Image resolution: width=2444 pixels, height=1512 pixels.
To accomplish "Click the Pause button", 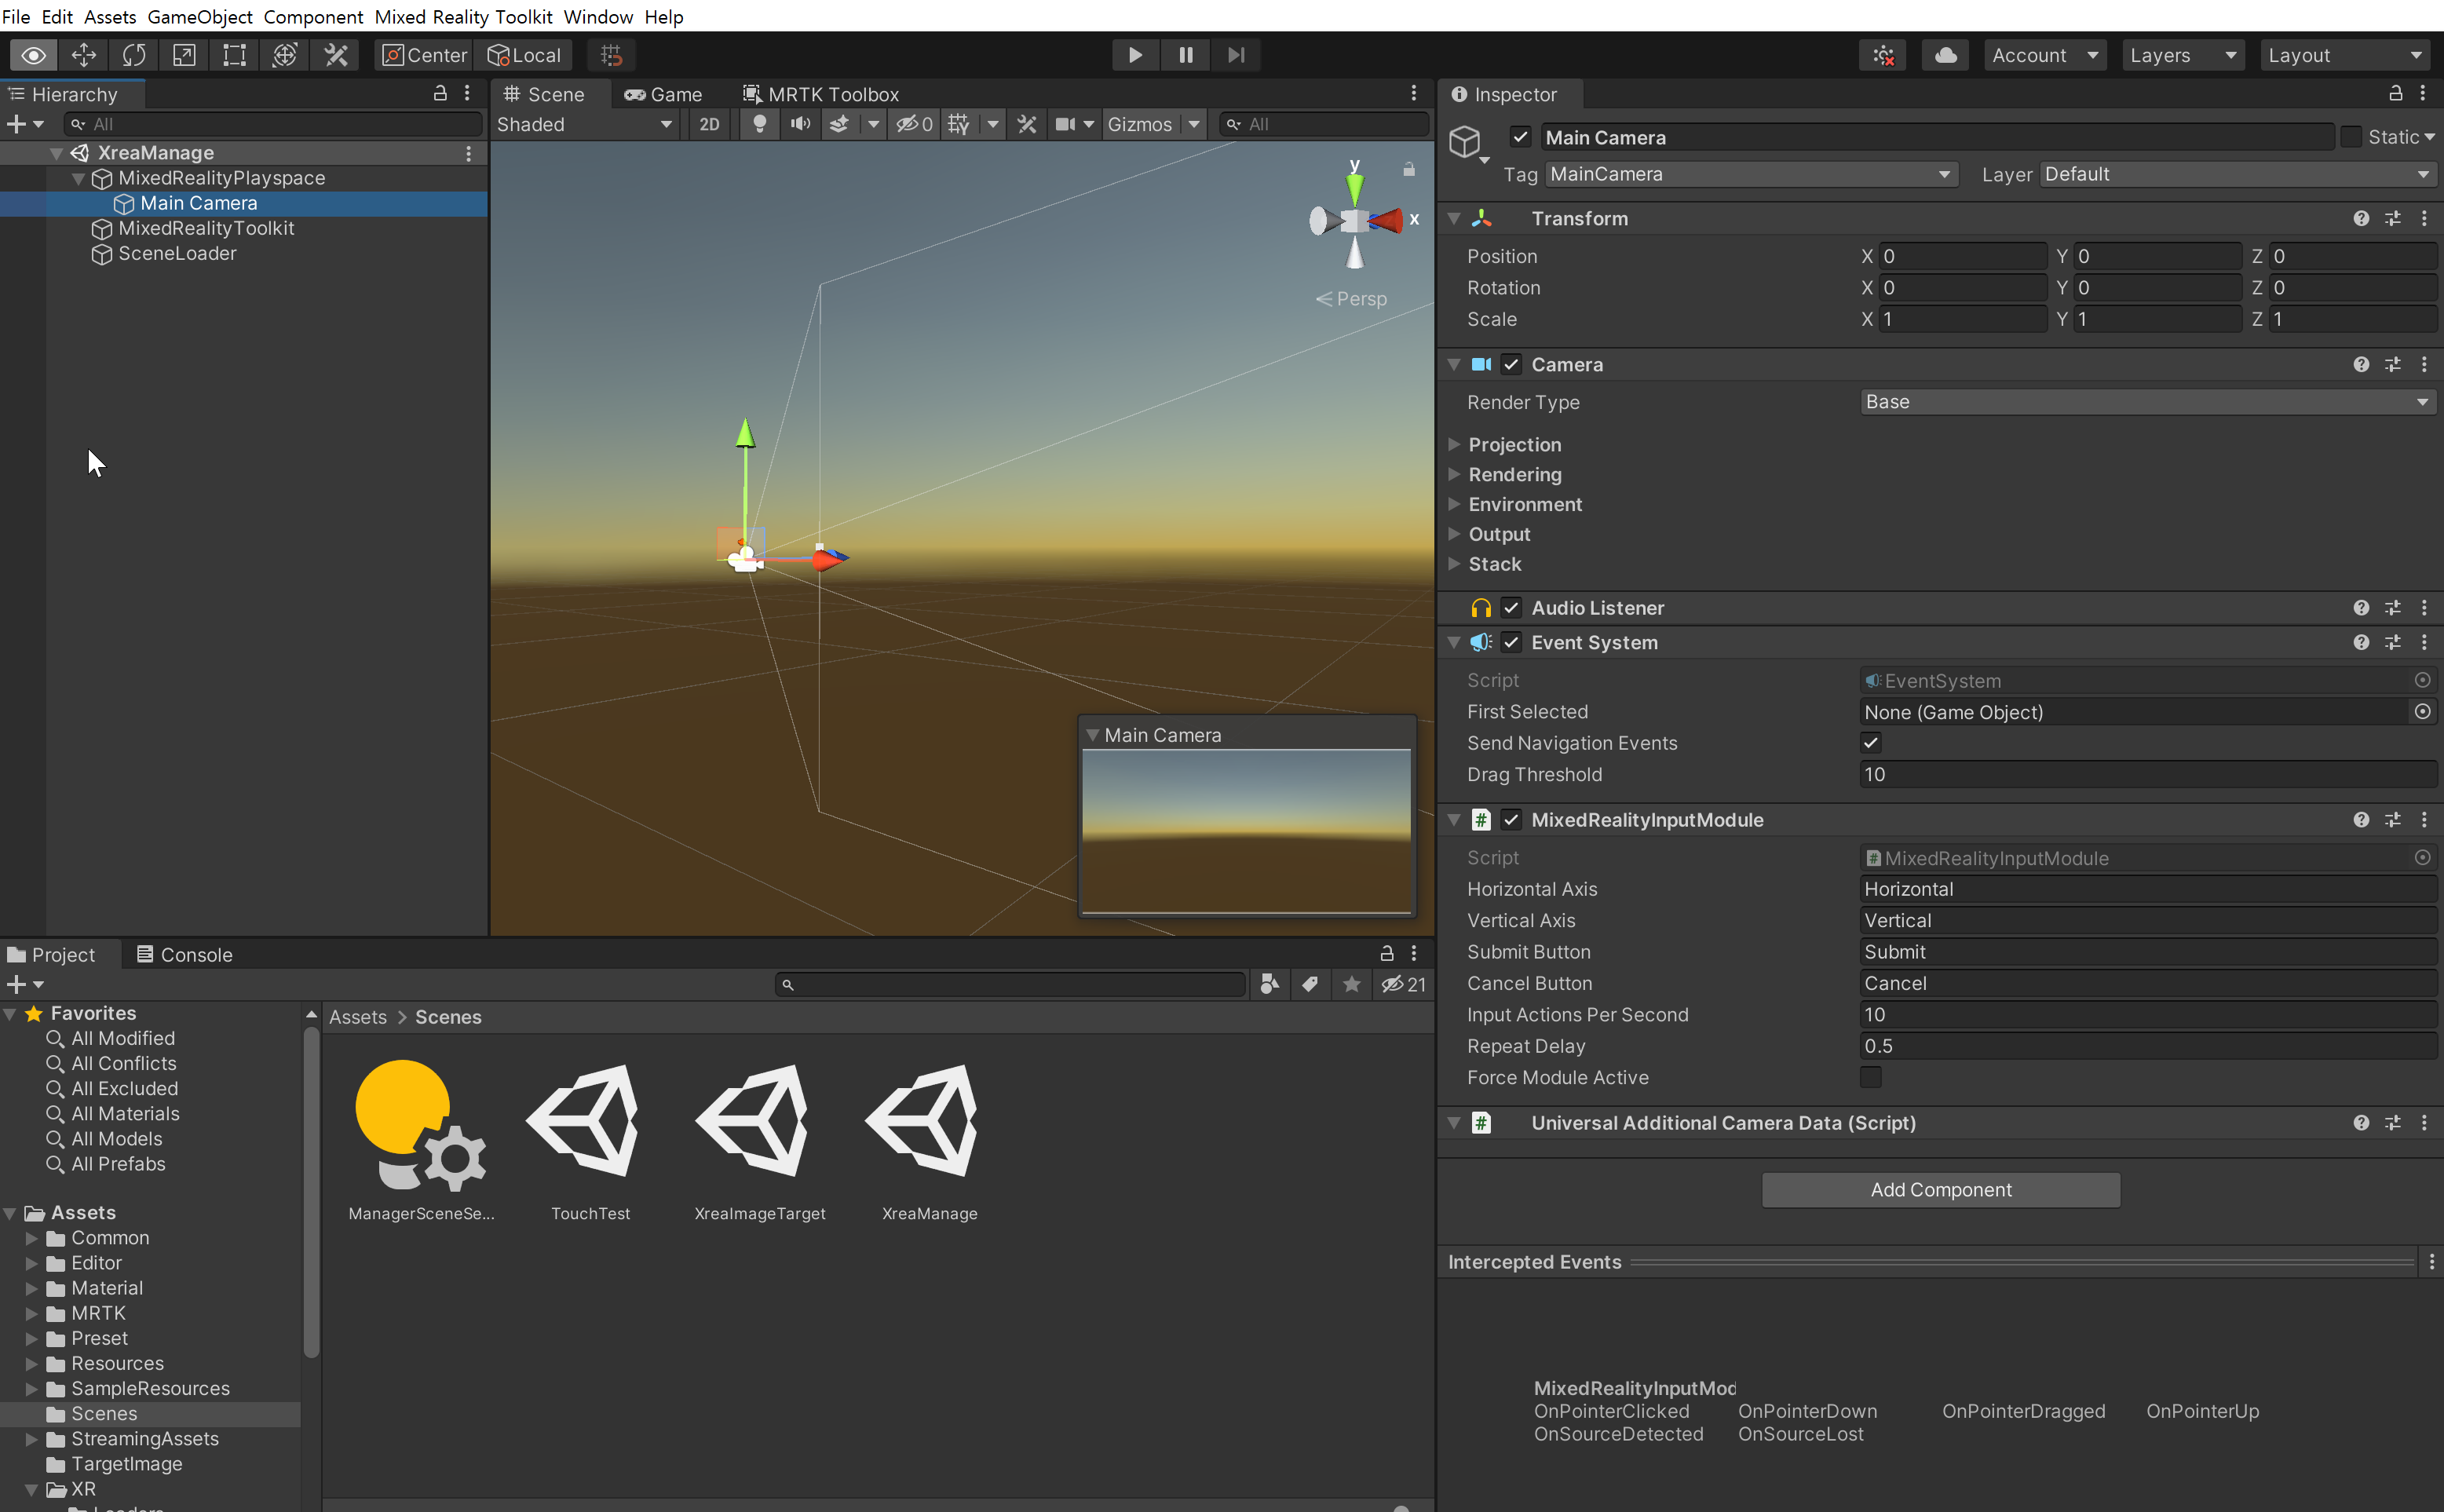I will coord(1185,55).
